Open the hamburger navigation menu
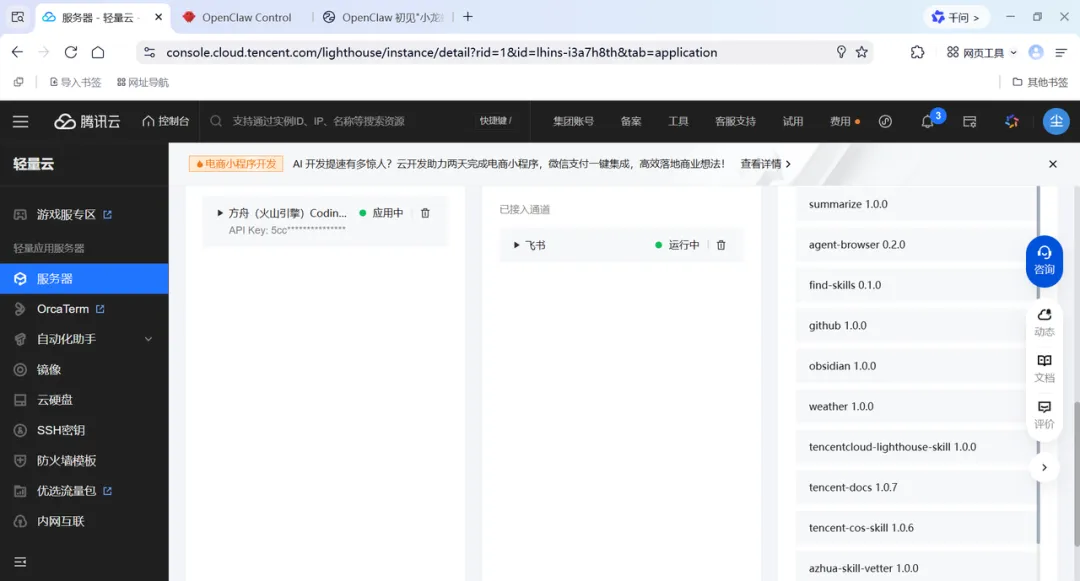The height and width of the screenshot is (581, 1080). [21, 121]
